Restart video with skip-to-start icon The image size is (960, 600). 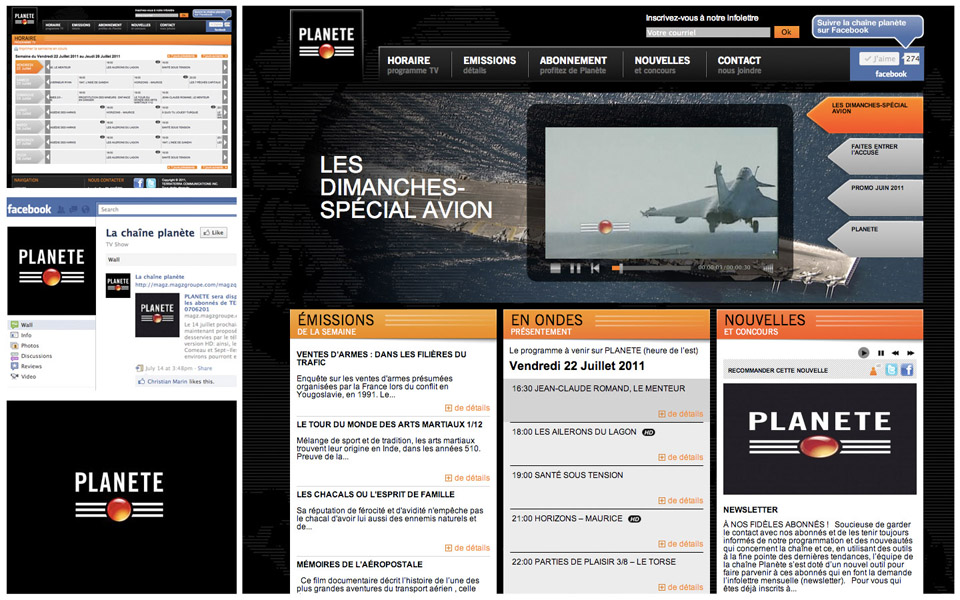coord(595,268)
